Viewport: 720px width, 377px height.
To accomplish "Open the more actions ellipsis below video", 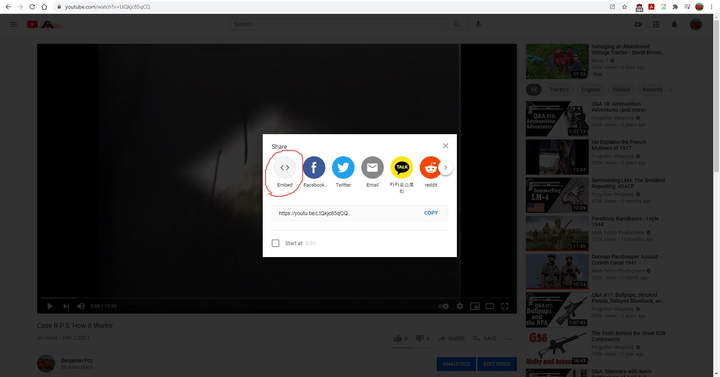I will click(x=509, y=338).
